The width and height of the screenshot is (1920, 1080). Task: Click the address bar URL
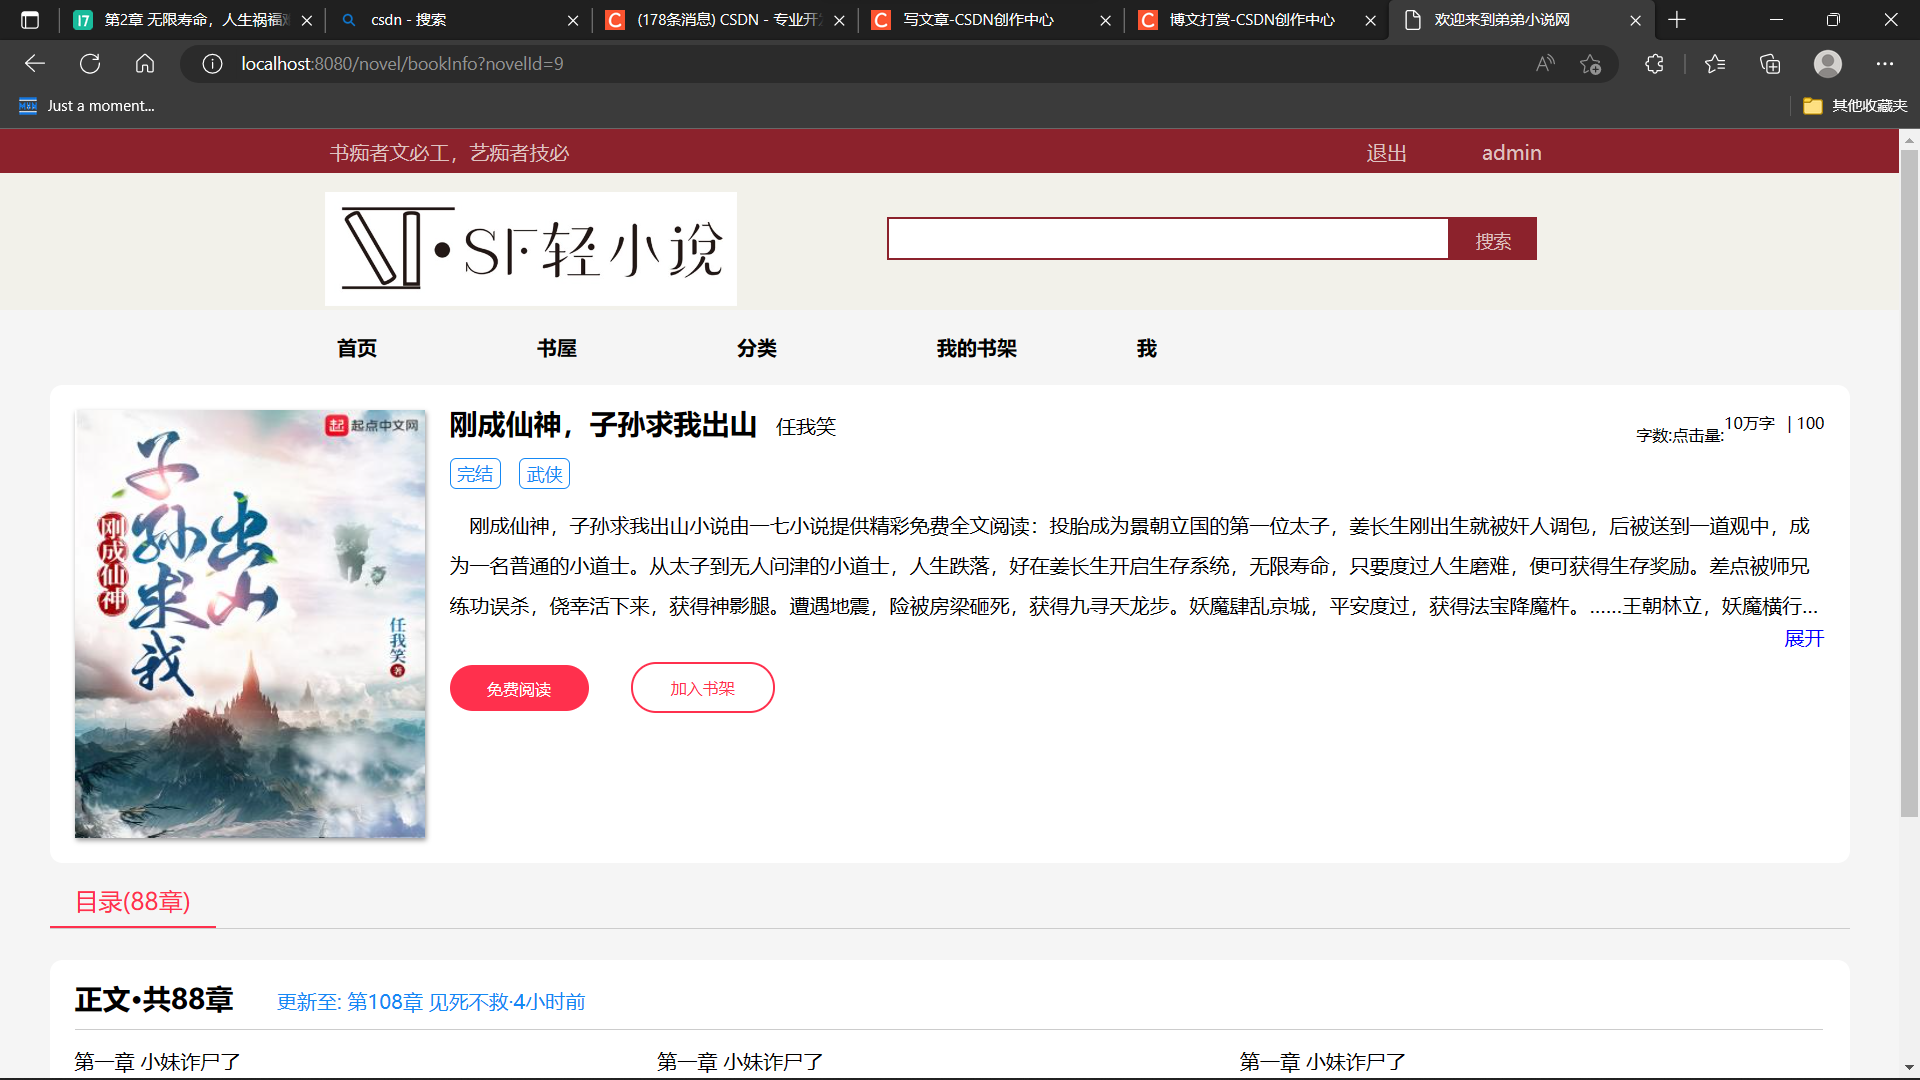[x=402, y=64]
